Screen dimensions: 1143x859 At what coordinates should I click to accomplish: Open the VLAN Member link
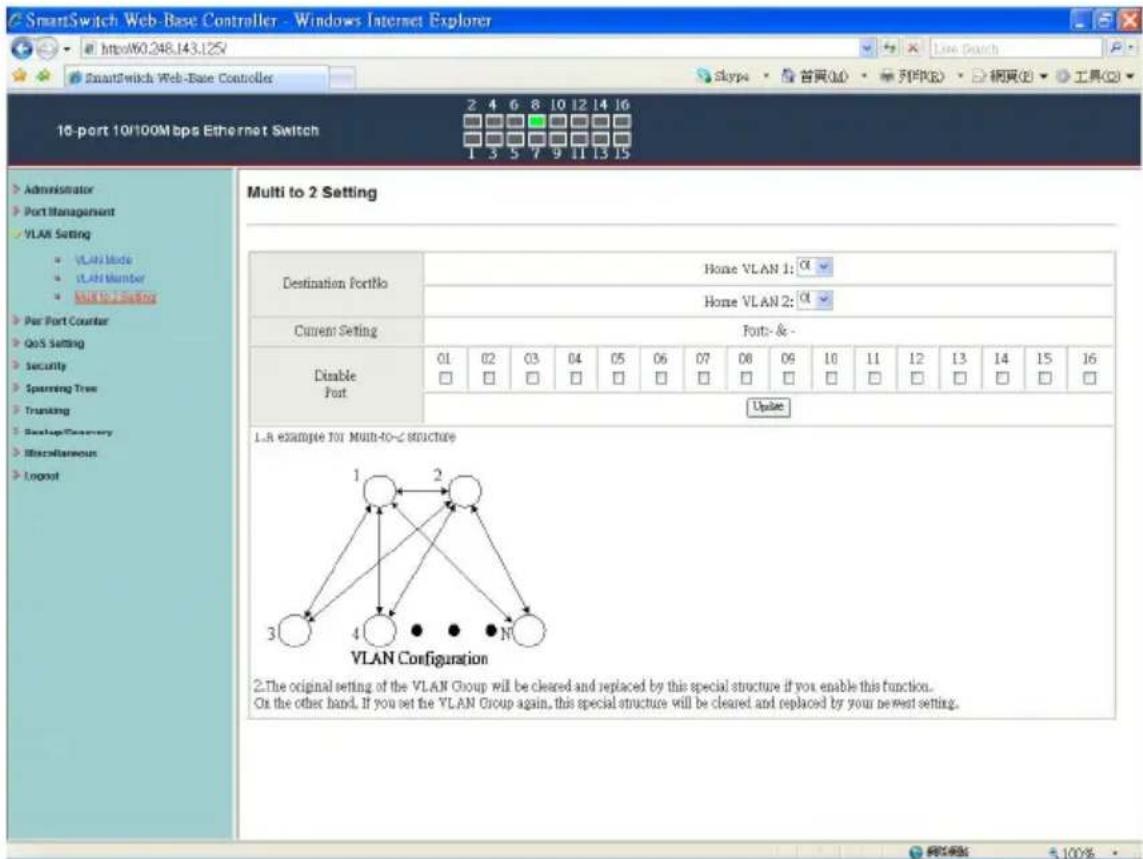pyautogui.click(x=109, y=279)
